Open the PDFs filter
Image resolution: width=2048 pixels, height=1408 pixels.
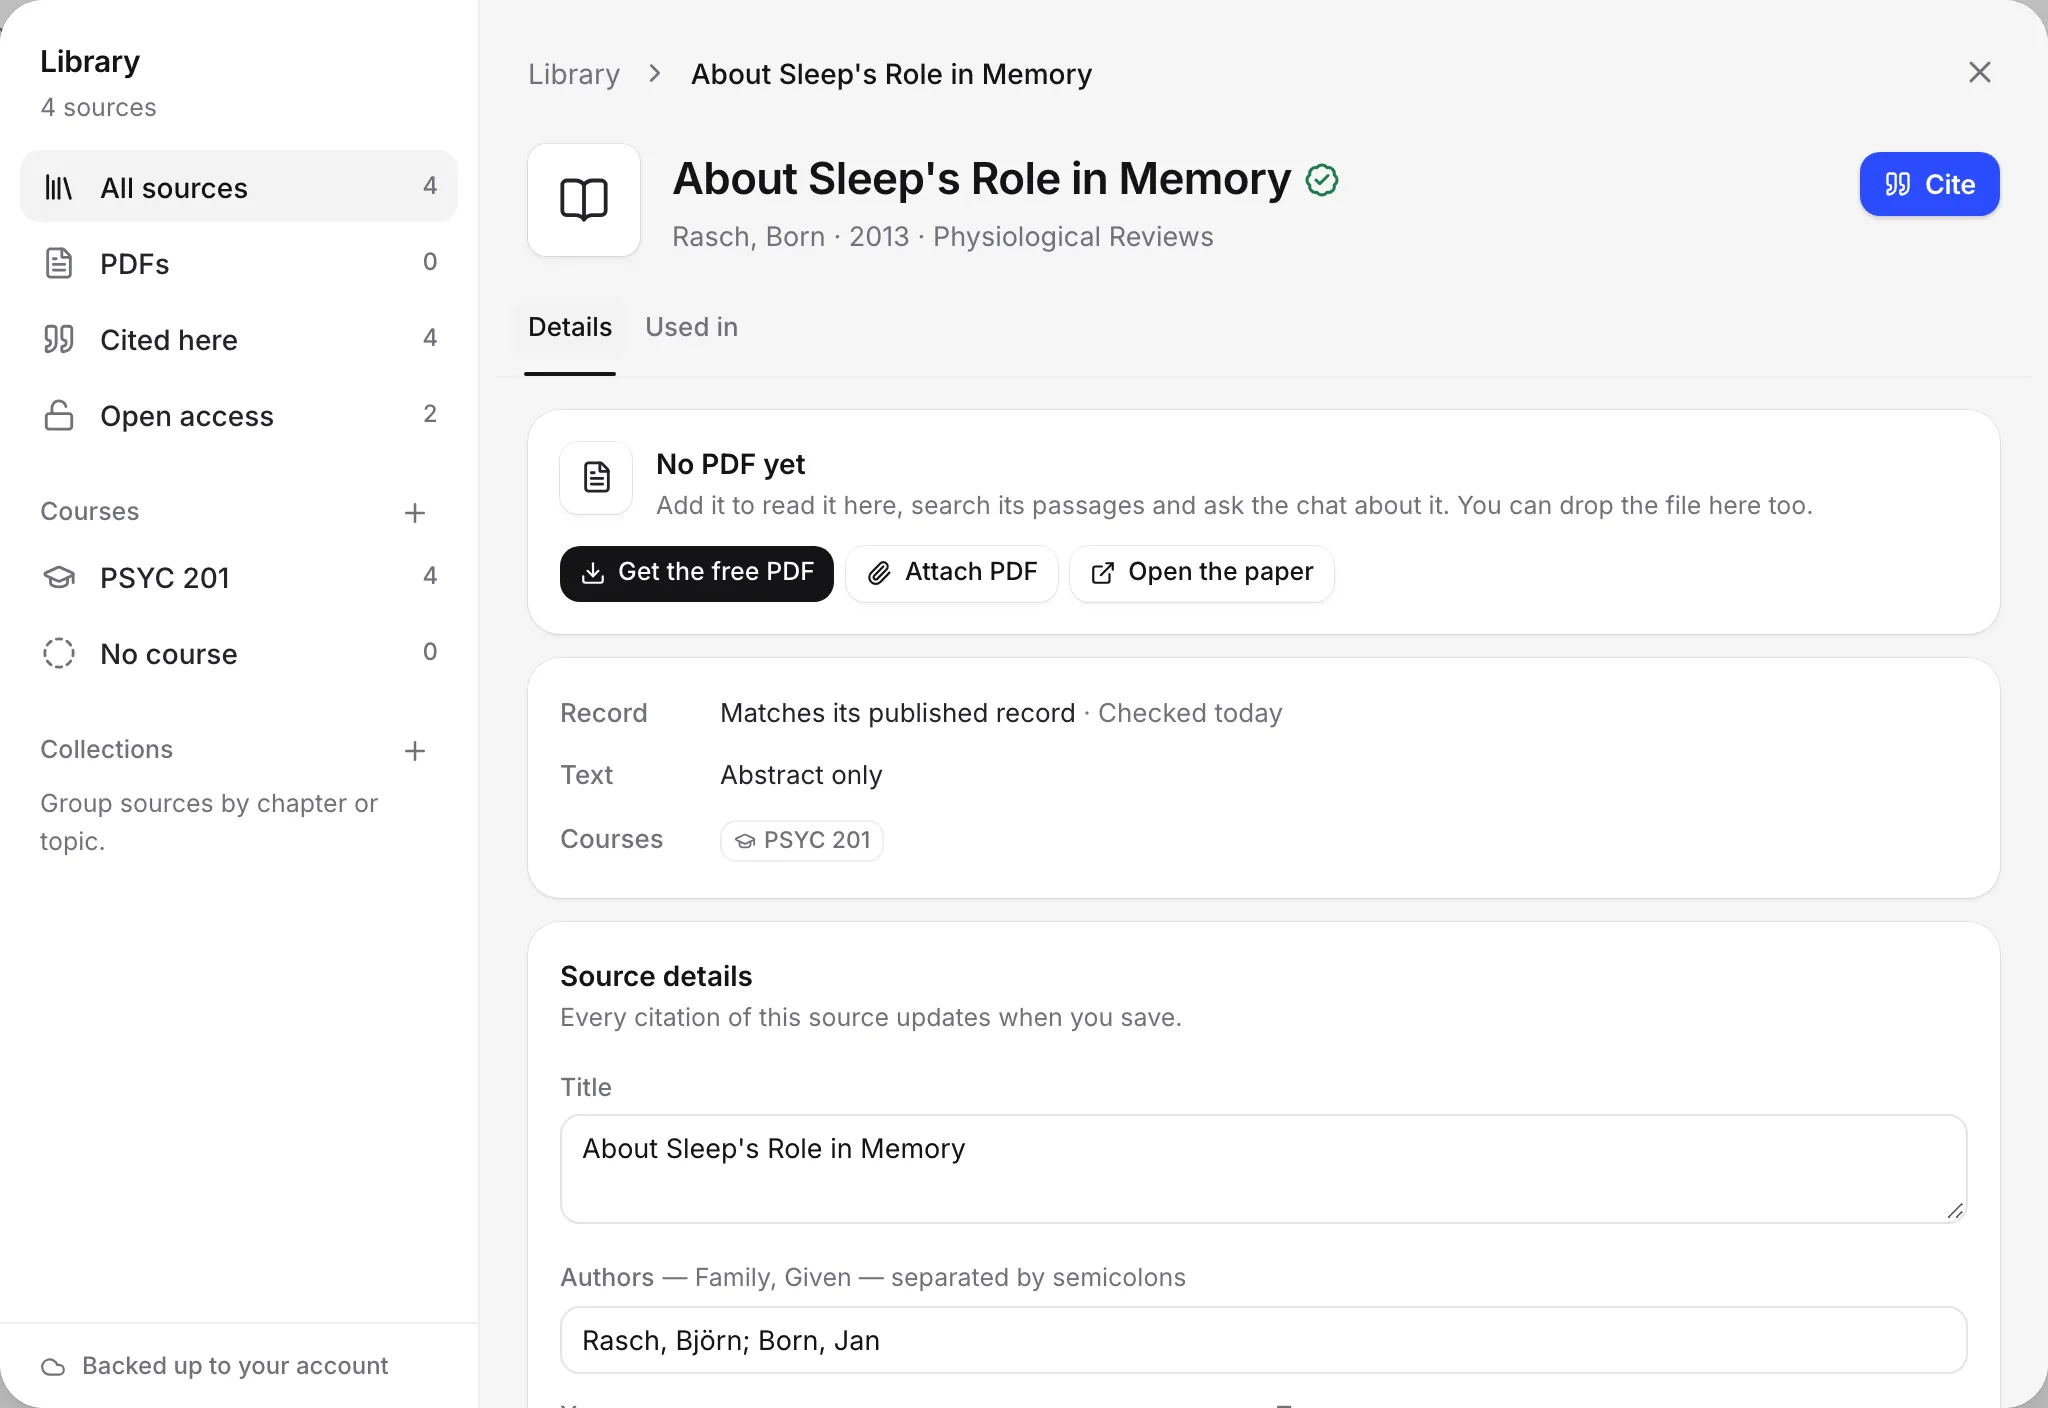pyautogui.click(x=239, y=263)
